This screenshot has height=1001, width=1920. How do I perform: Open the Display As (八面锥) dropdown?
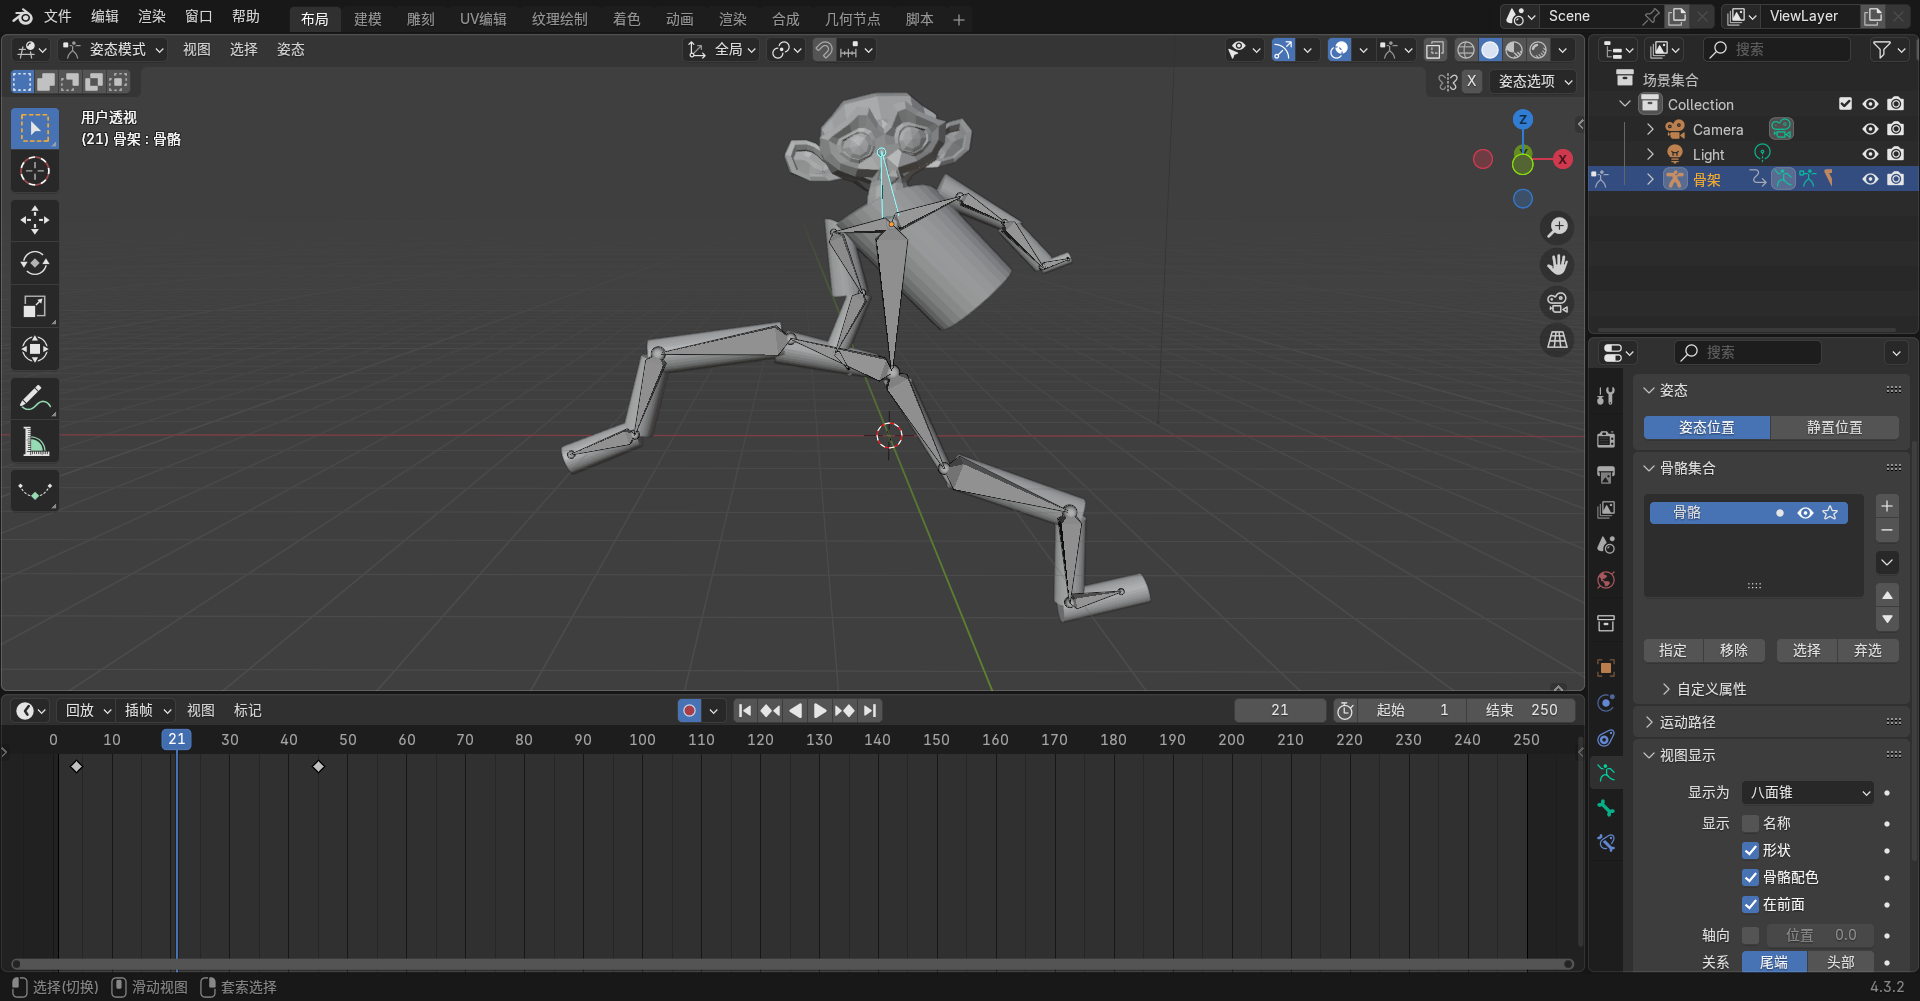(1807, 792)
